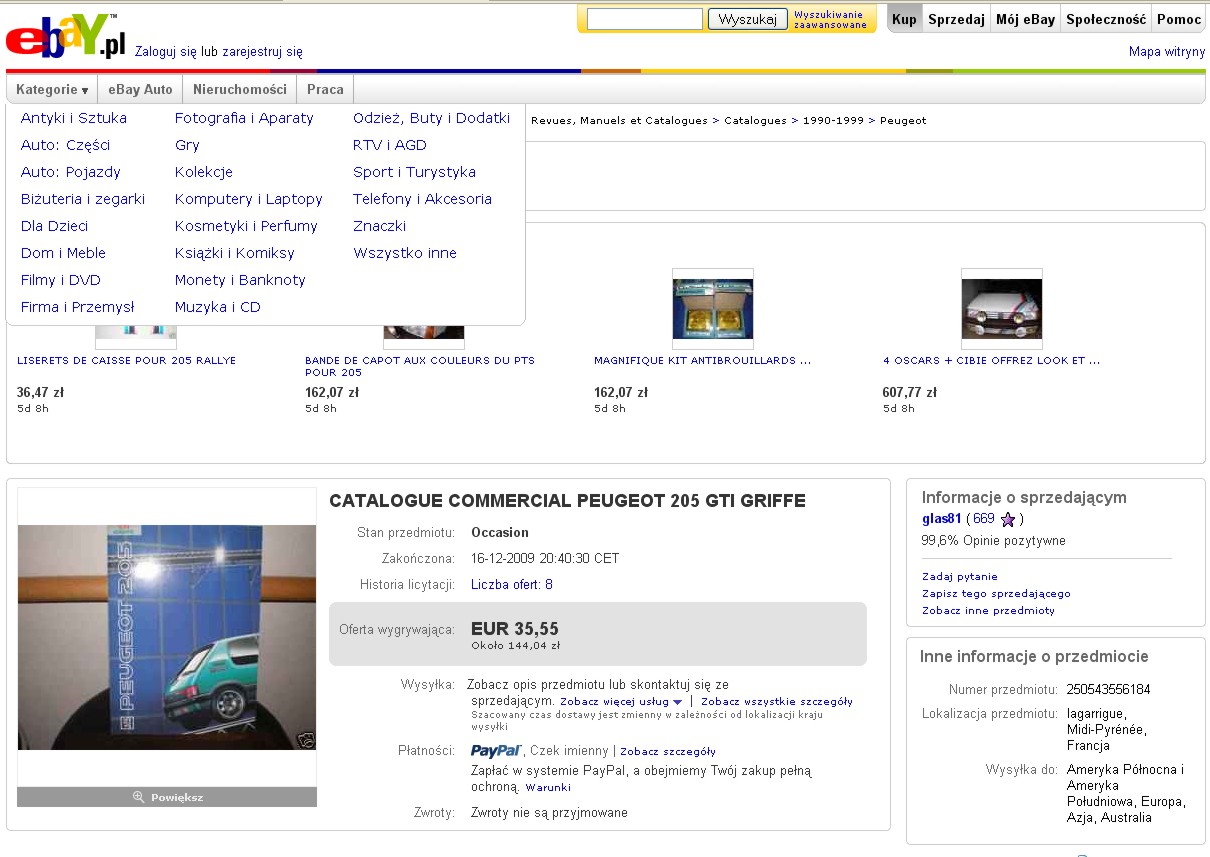Select Komputery i Laptopy category

[248, 199]
